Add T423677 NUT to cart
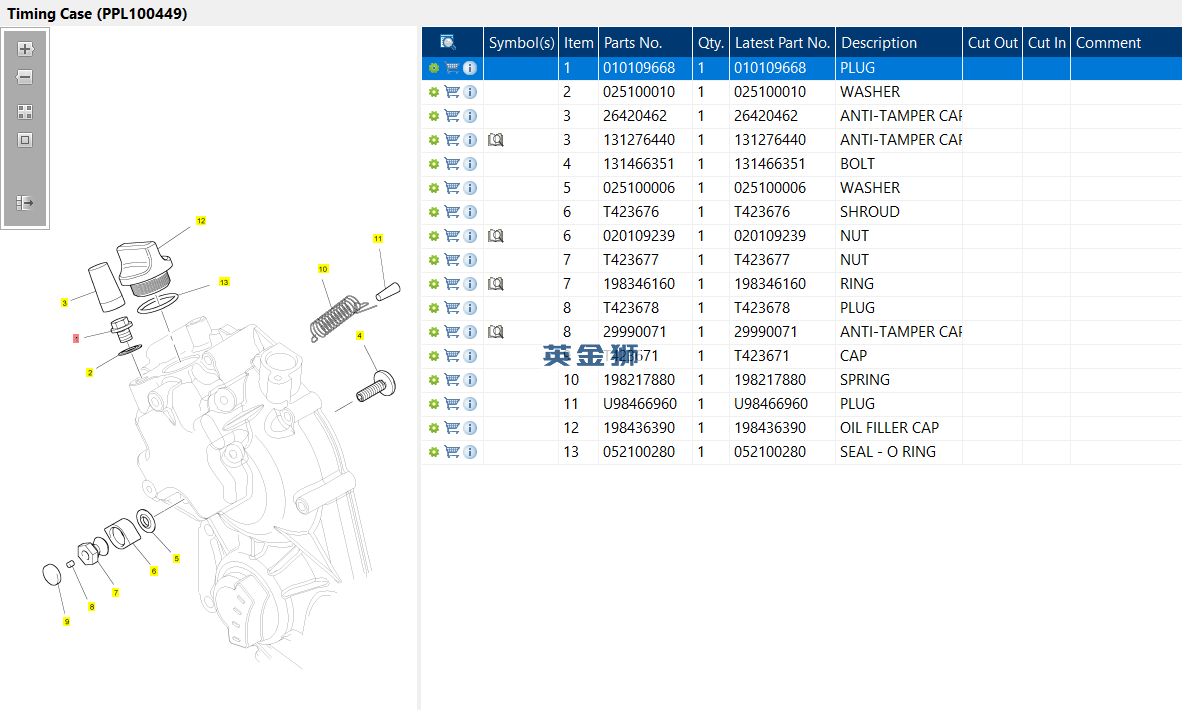This screenshot has width=1182, height=710. 452,260
